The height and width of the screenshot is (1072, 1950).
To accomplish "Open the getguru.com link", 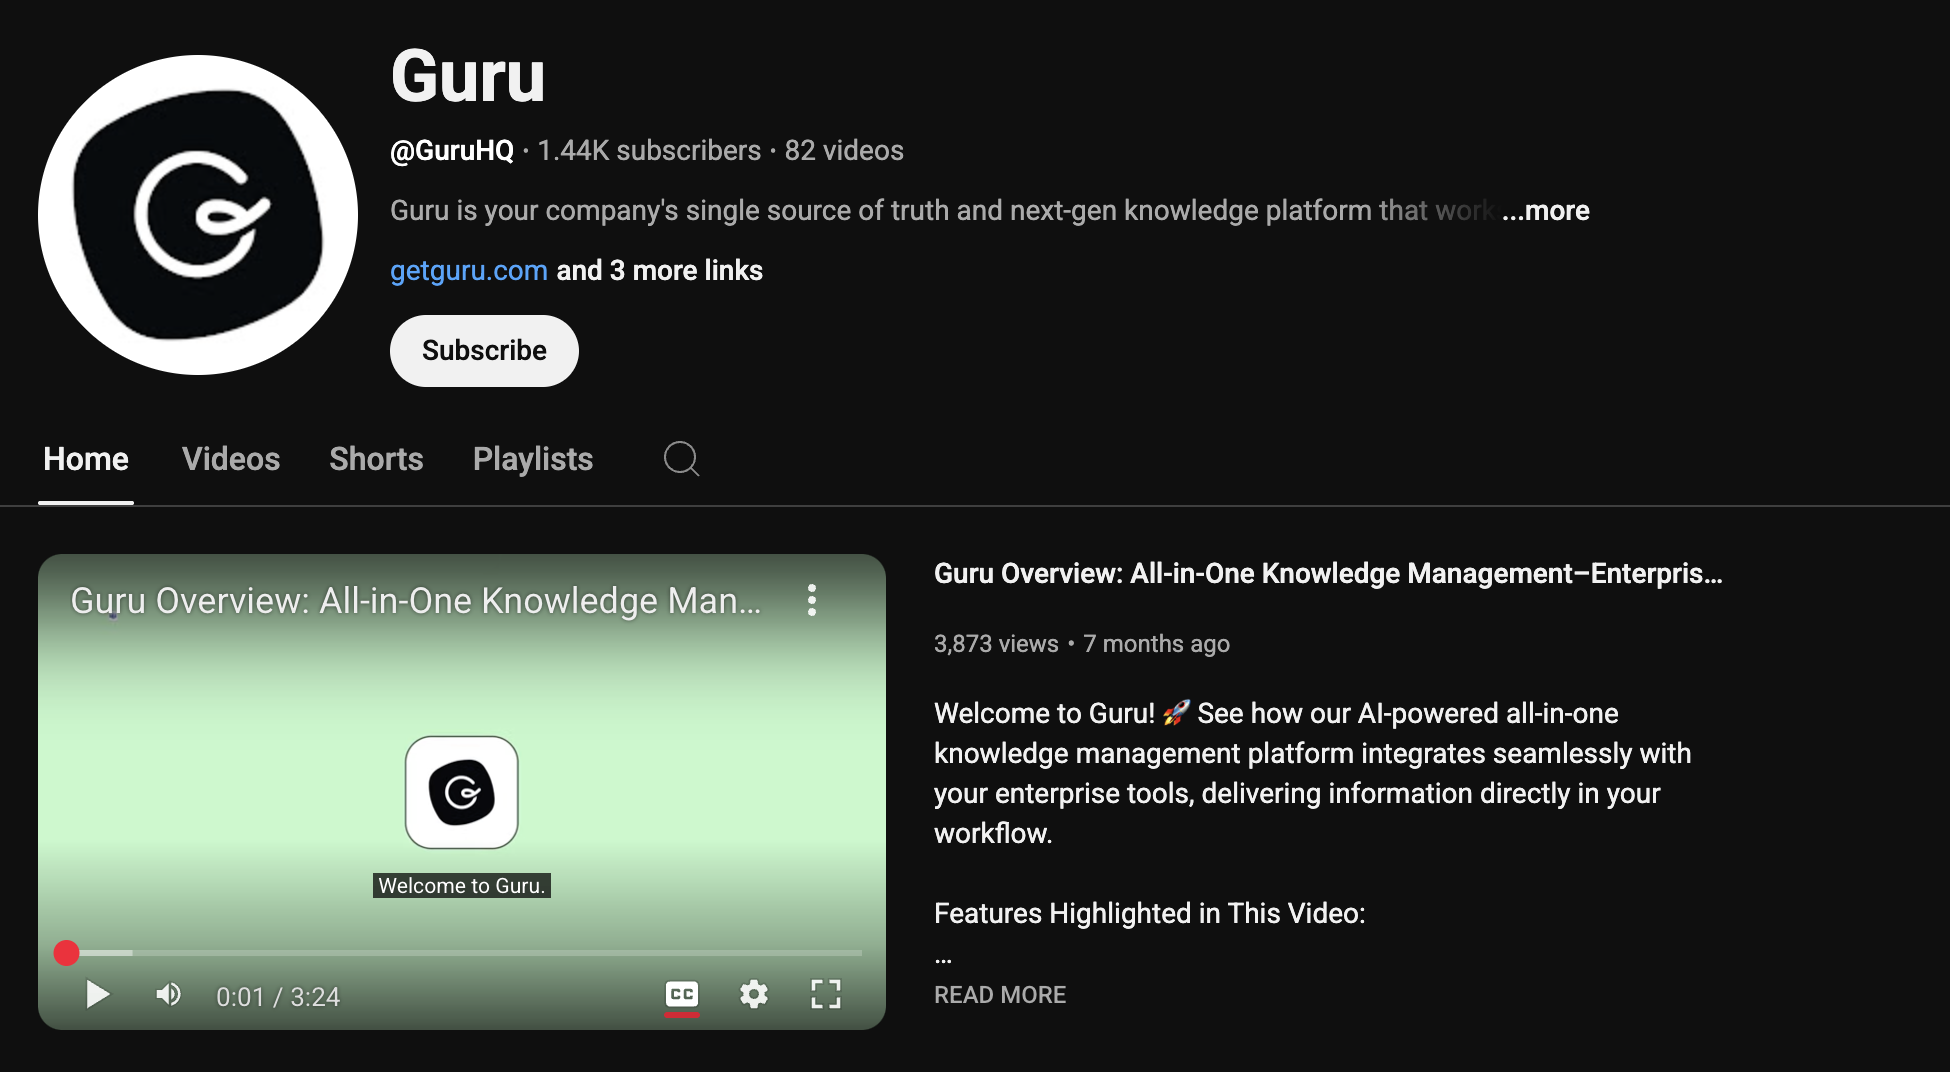I will click(x=469, y=271).
